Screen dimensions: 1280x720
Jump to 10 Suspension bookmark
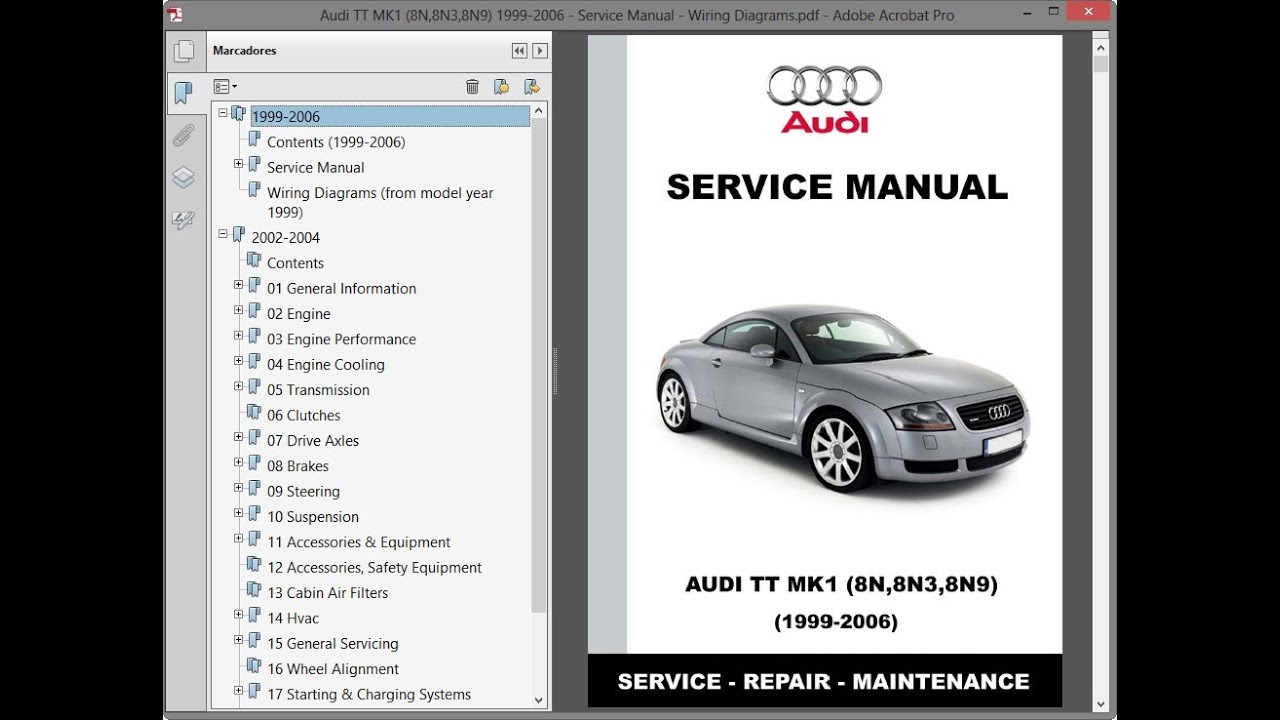click(x=312, y=517)
